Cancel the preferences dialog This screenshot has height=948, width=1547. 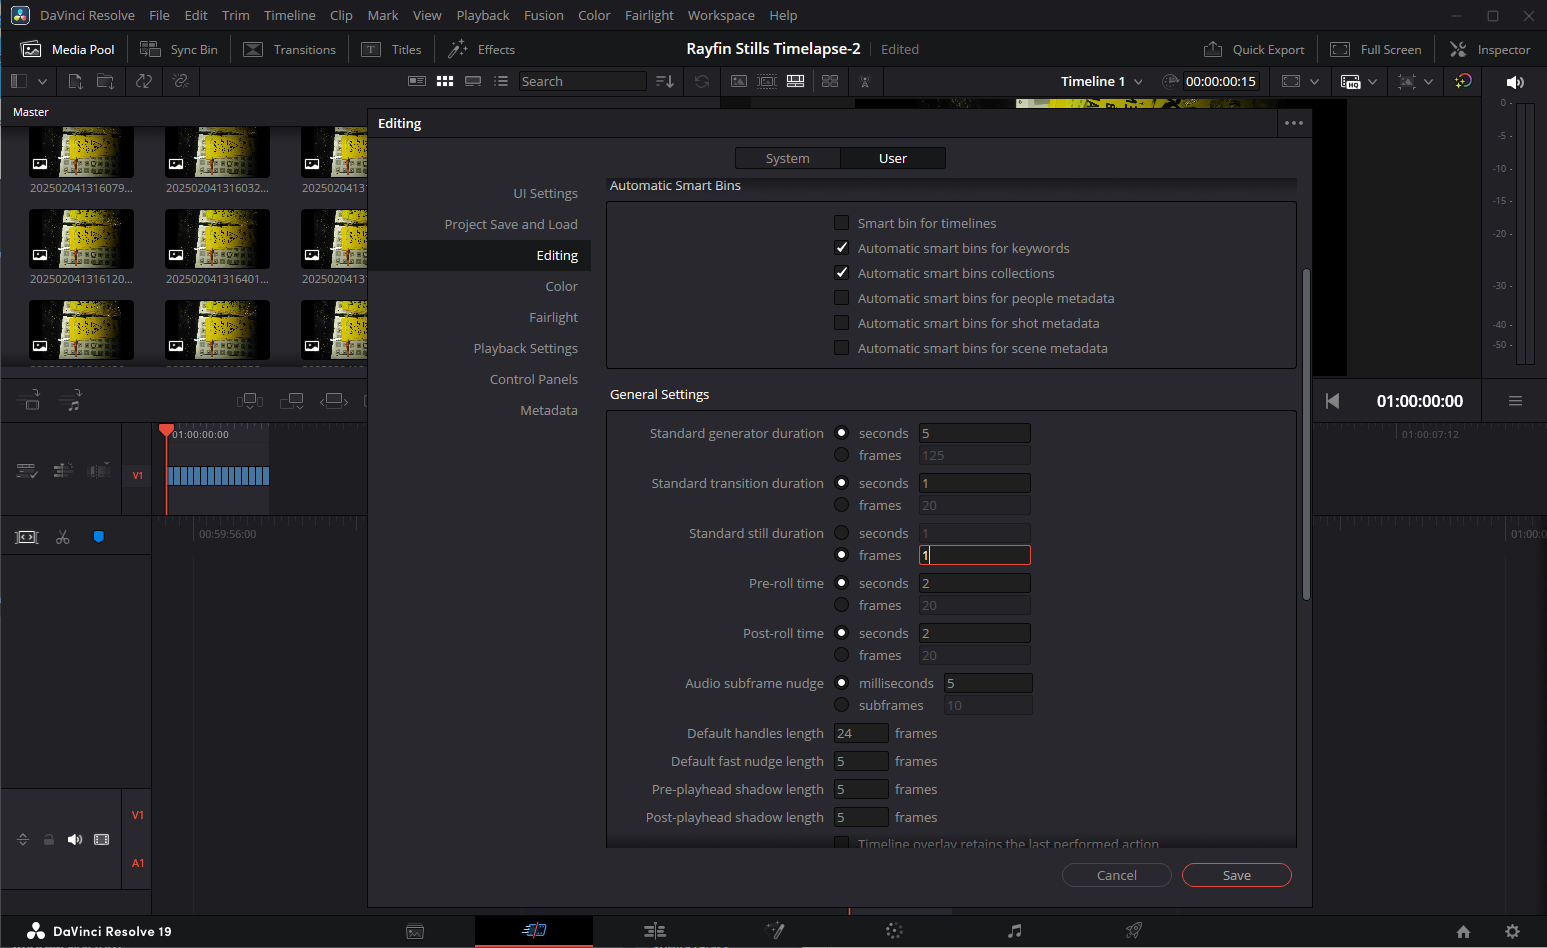click(1116, 875)
